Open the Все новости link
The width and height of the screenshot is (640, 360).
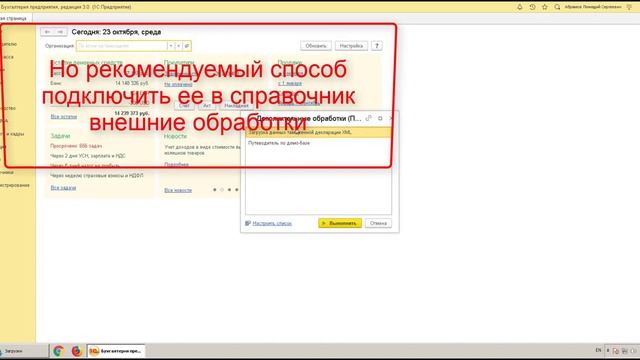(178, 190)
